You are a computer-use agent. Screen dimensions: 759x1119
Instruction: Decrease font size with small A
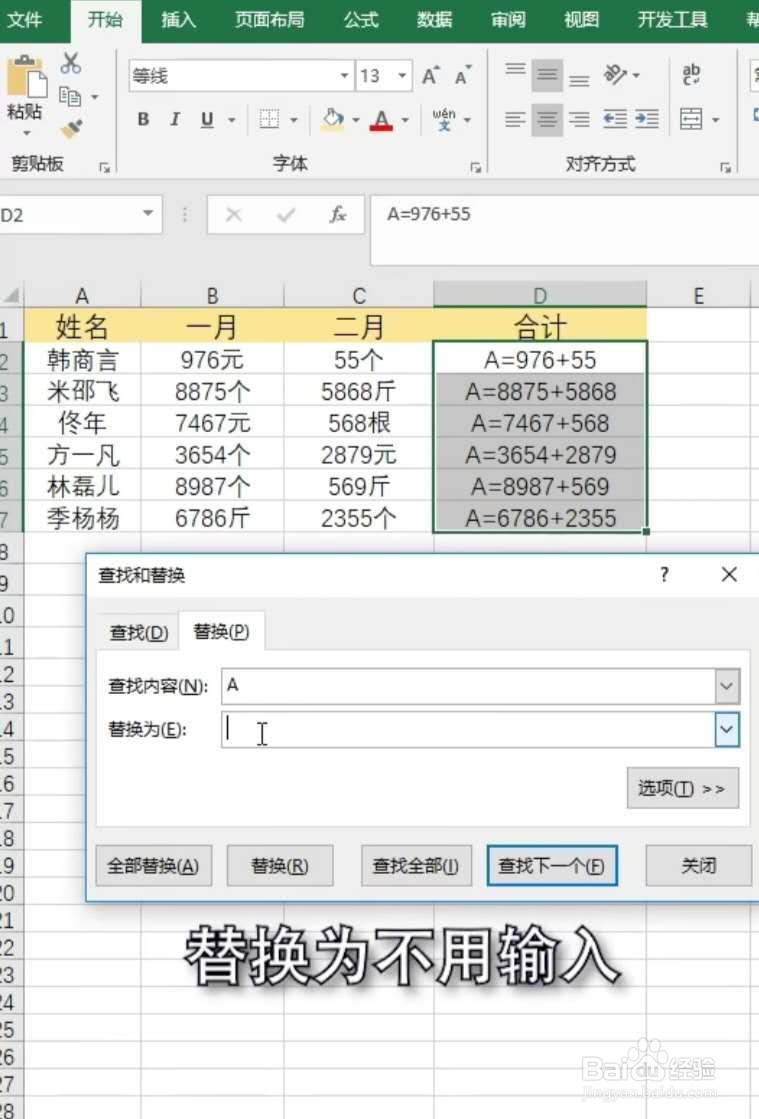[x=462, y=76]
